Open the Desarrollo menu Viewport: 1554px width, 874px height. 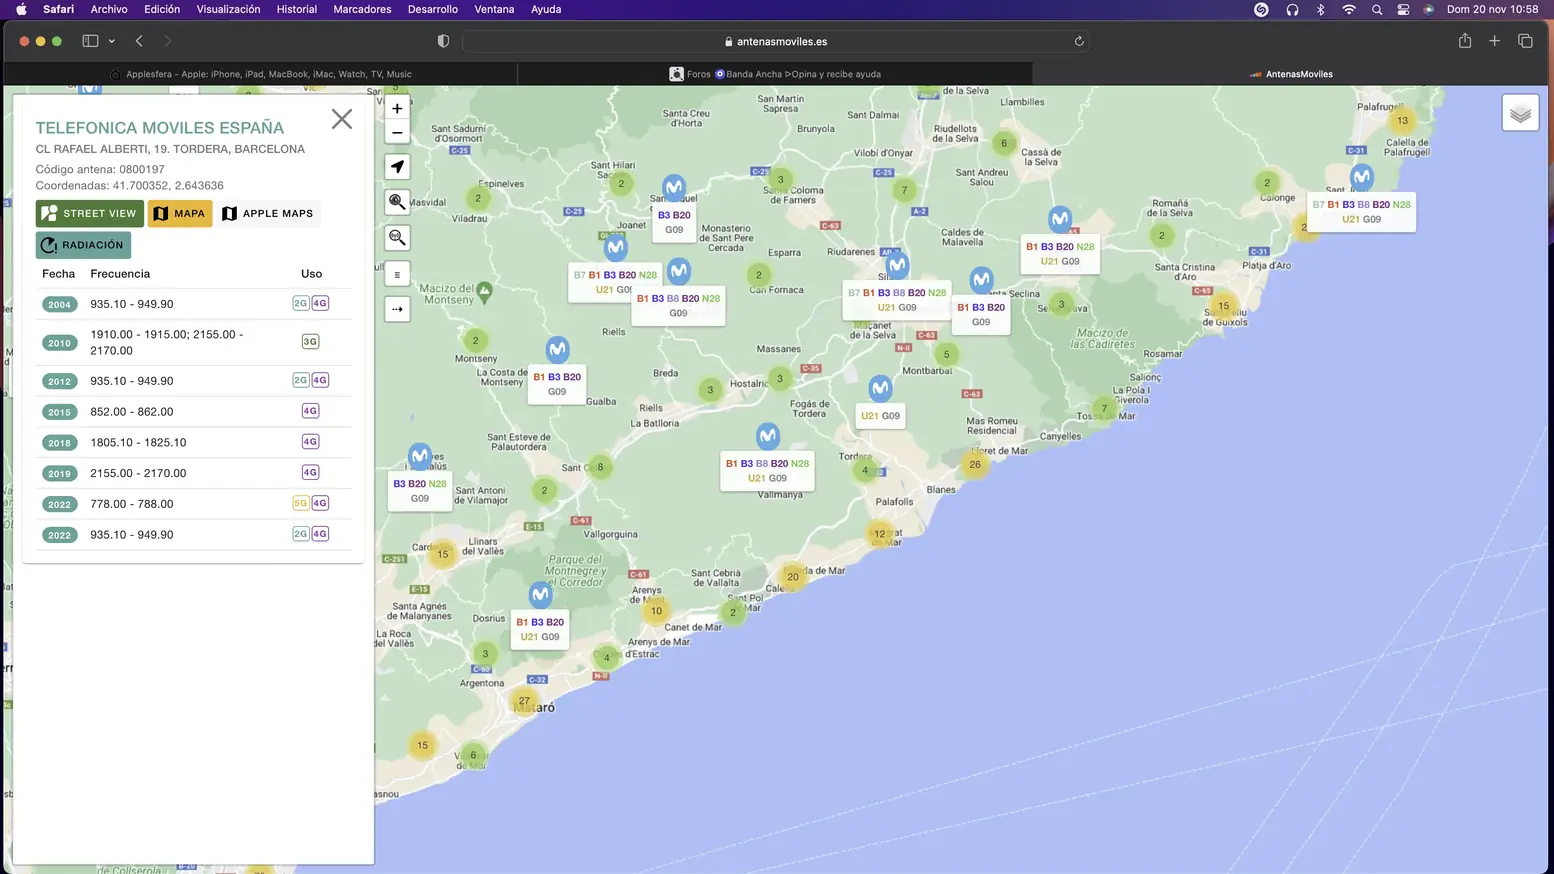pos(433,9)
